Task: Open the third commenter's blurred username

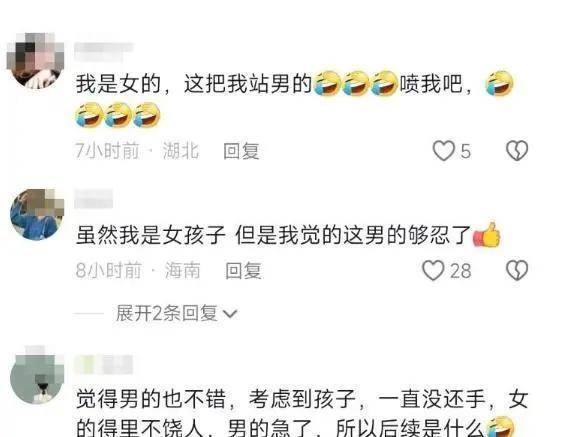Action: pyautogui.click(x=104, y=365)
